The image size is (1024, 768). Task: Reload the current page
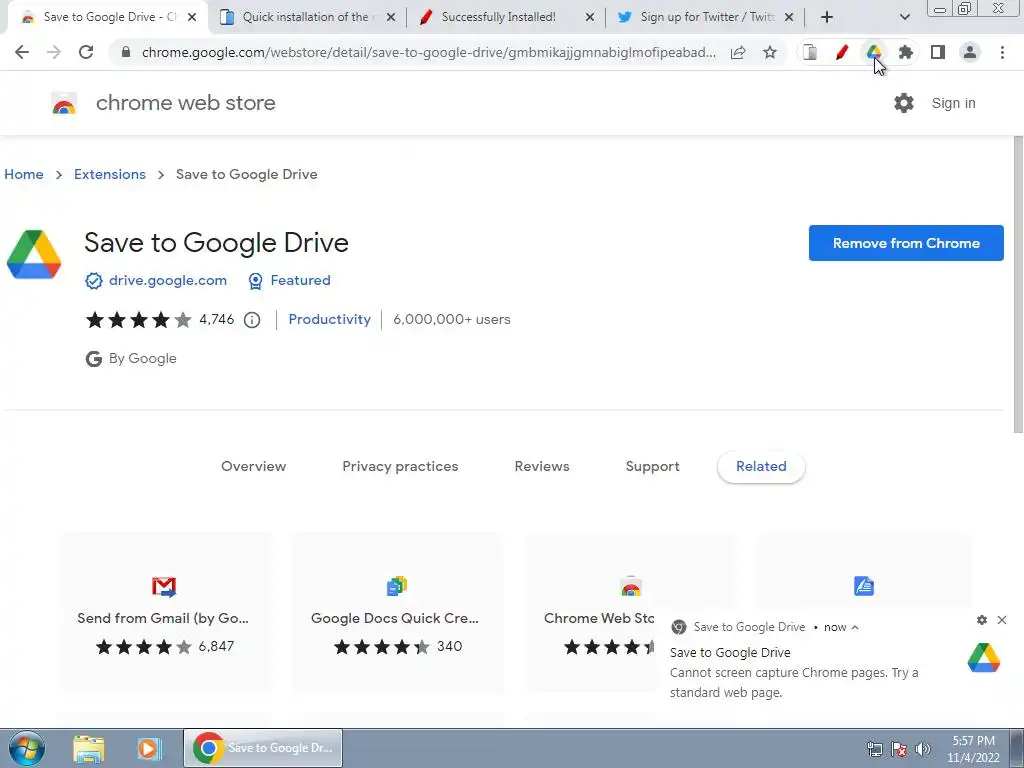pos(86,52)
